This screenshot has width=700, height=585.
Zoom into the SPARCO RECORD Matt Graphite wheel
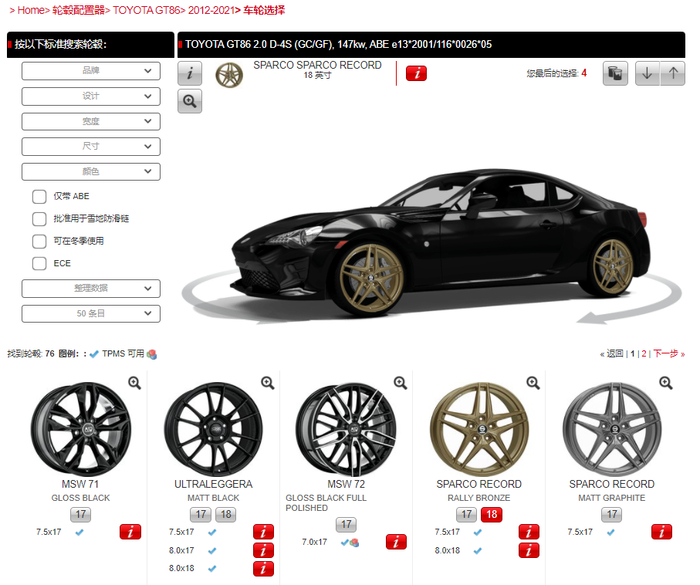[666, 383]
